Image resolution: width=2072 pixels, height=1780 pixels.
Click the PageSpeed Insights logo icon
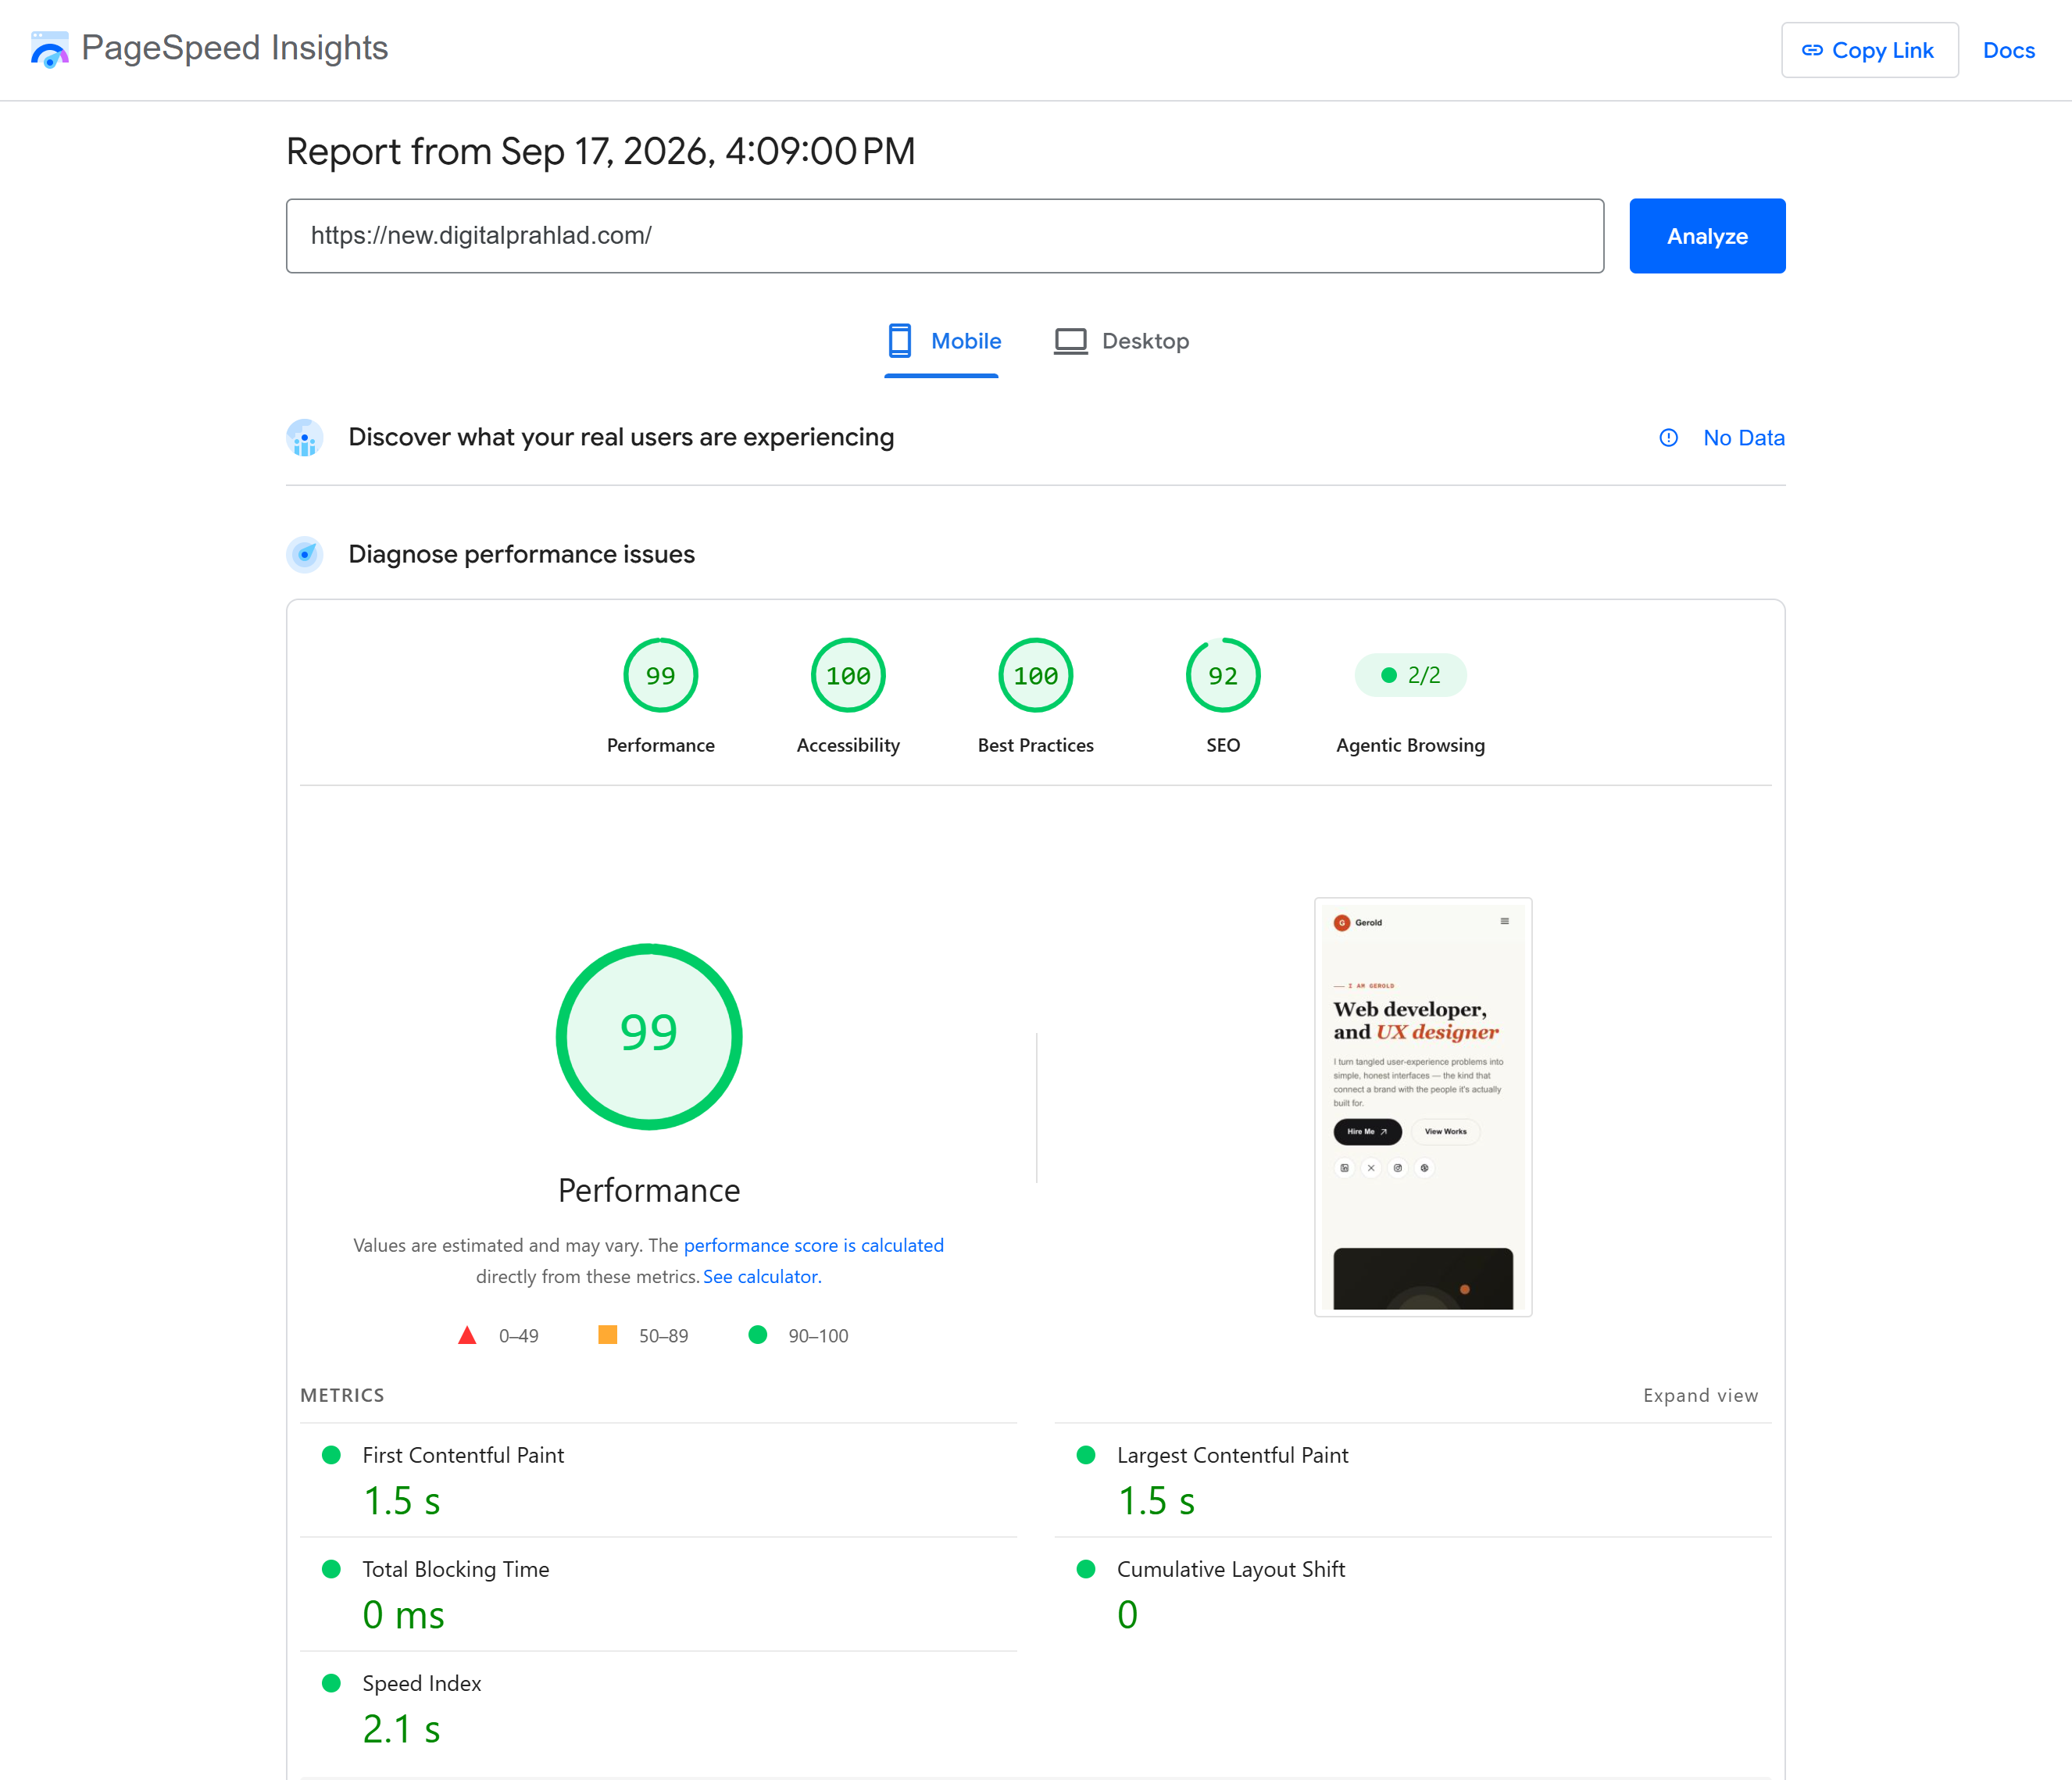[49, 49]
